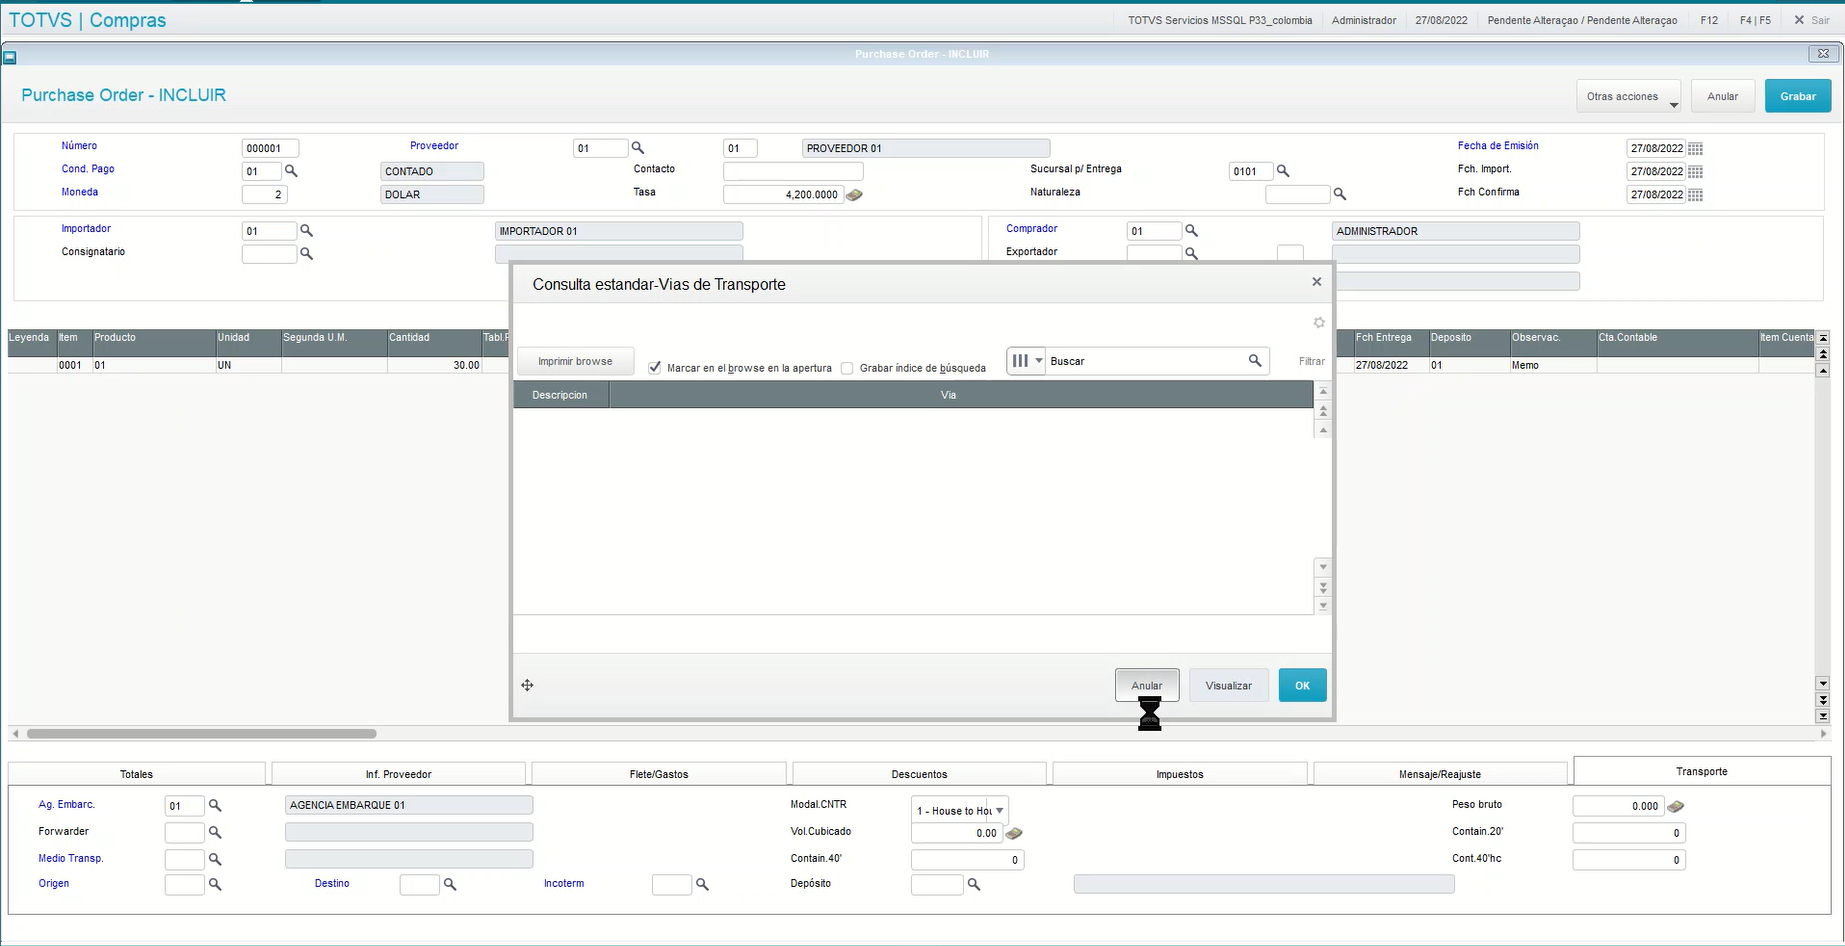Click the calendar icon beside Fecha de Emisión
The image size is (1845, 946).
[1694, 148]
